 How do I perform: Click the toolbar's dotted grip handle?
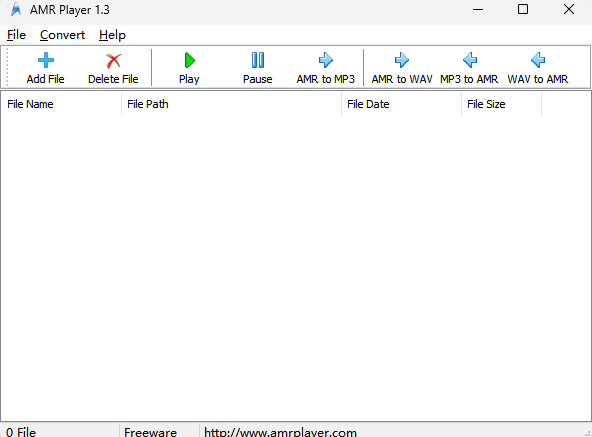(6, 67)
